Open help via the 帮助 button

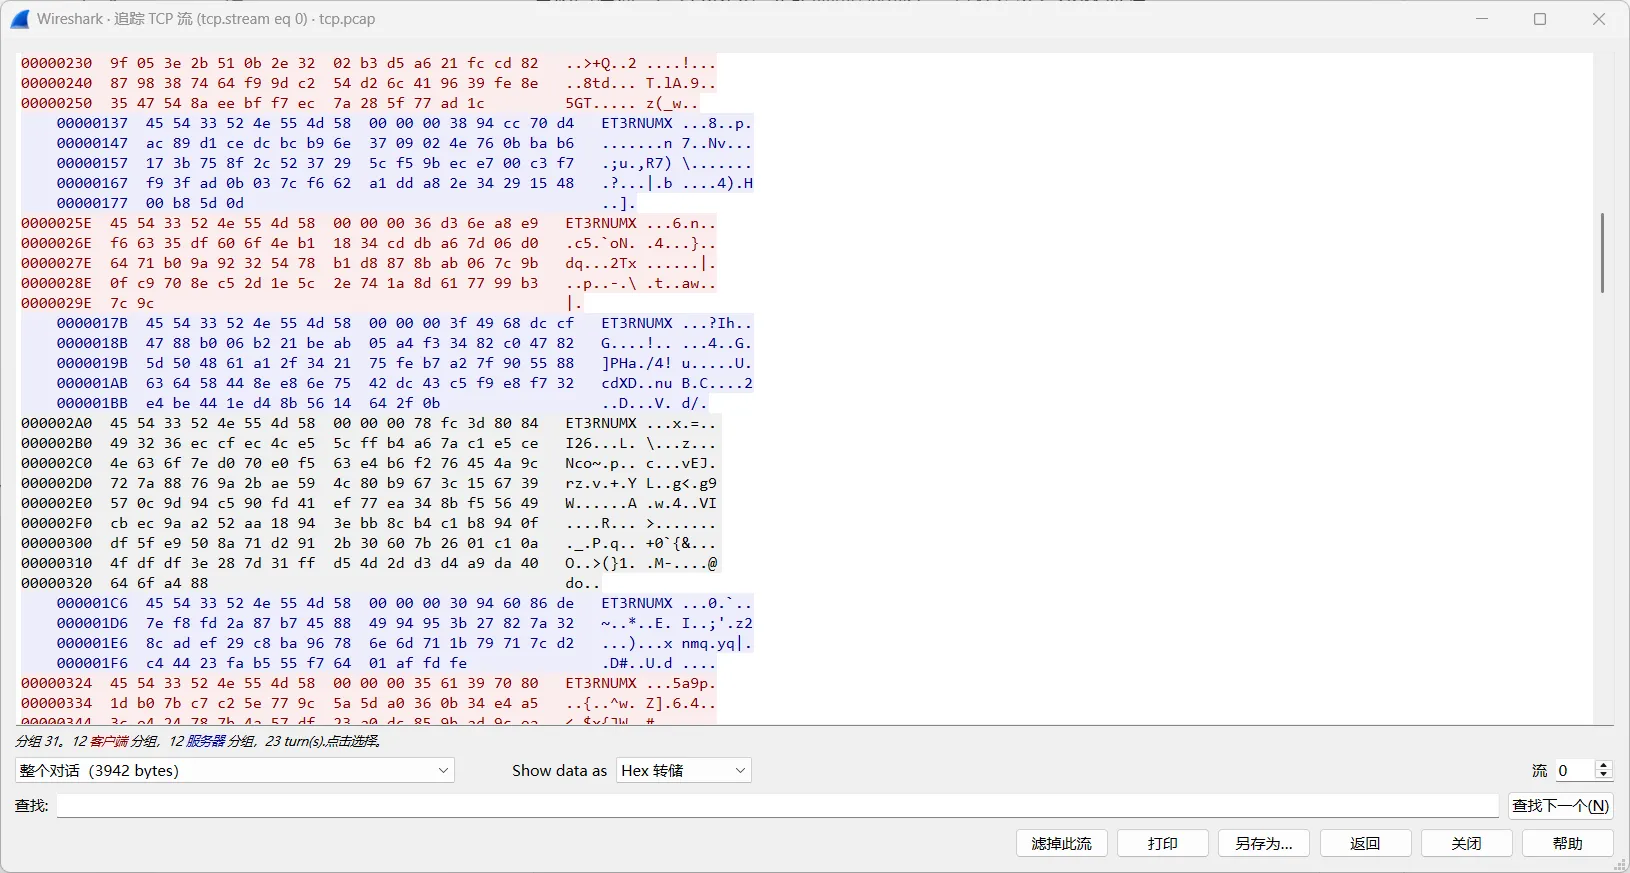tap(1567, 843)
